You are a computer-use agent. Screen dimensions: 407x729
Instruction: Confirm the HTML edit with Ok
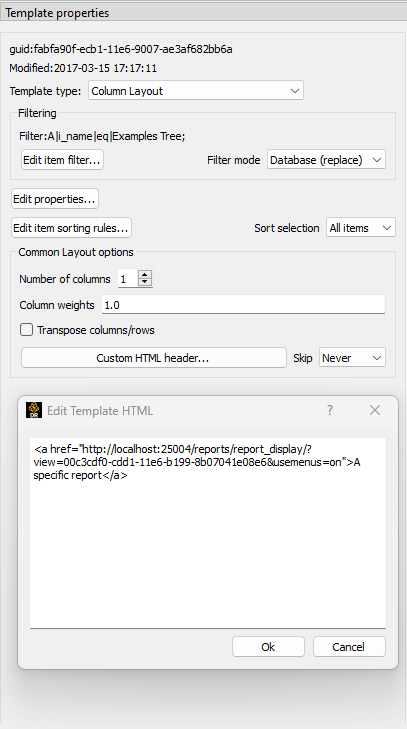point(268,647)
